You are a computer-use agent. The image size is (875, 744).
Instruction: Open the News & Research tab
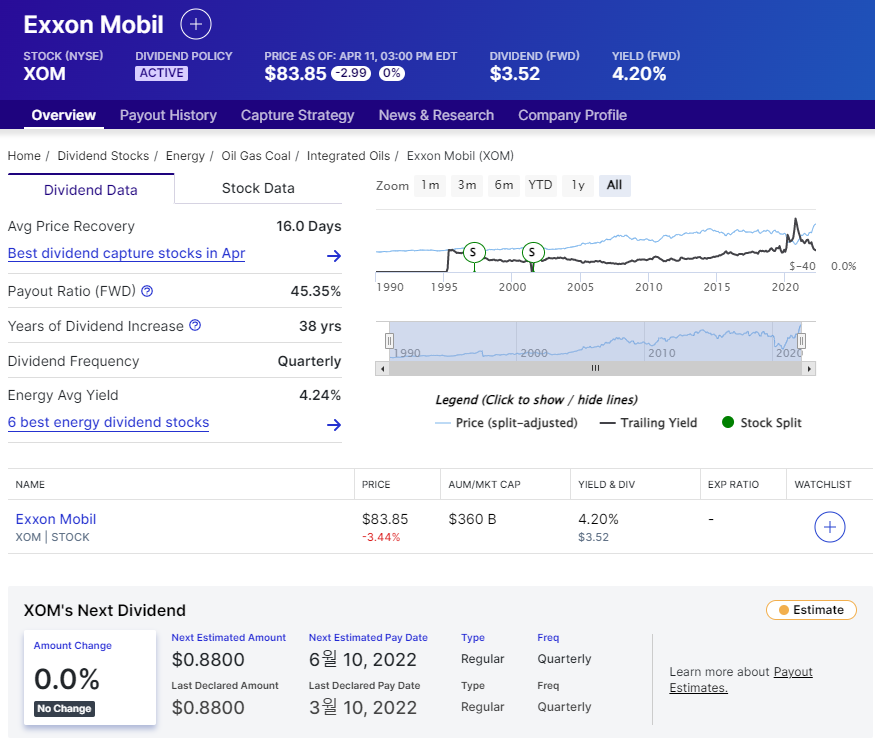[x=436, y=116]
